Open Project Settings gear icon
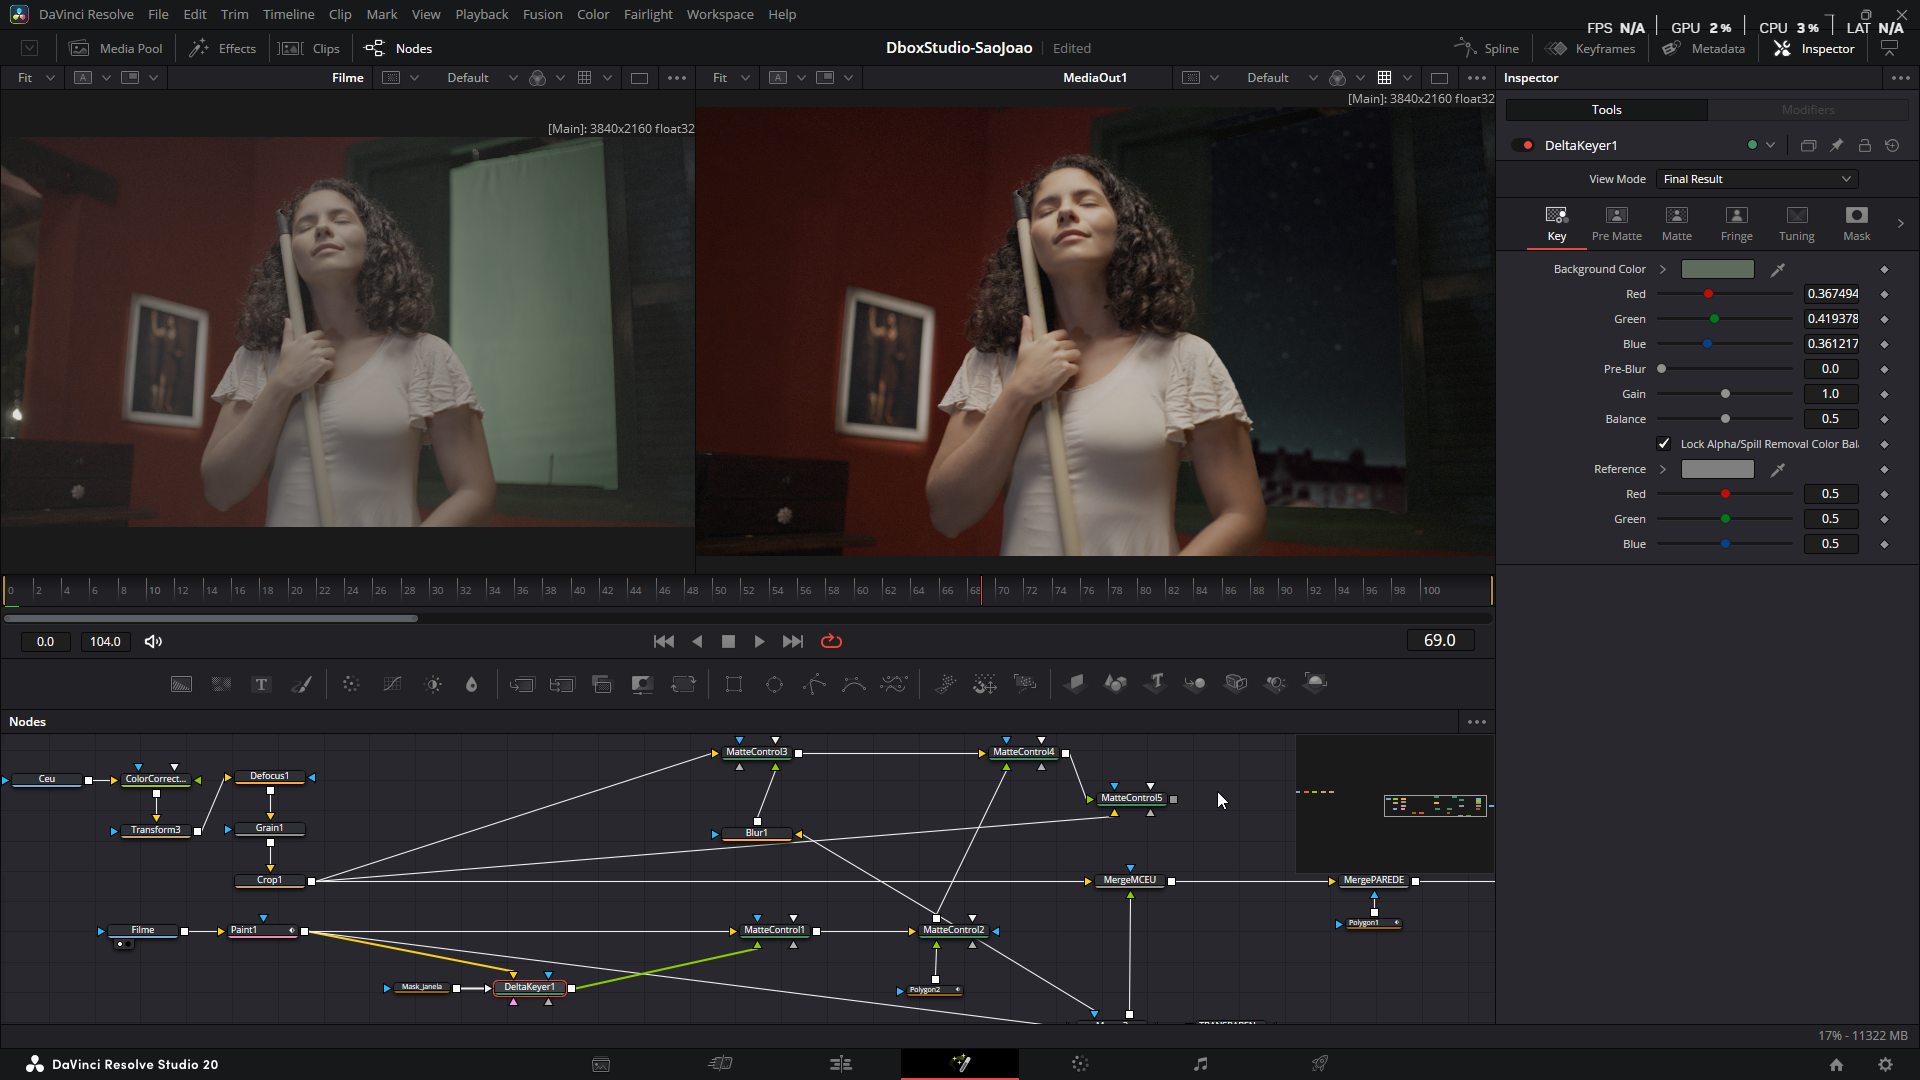 coord(1885,1065)
